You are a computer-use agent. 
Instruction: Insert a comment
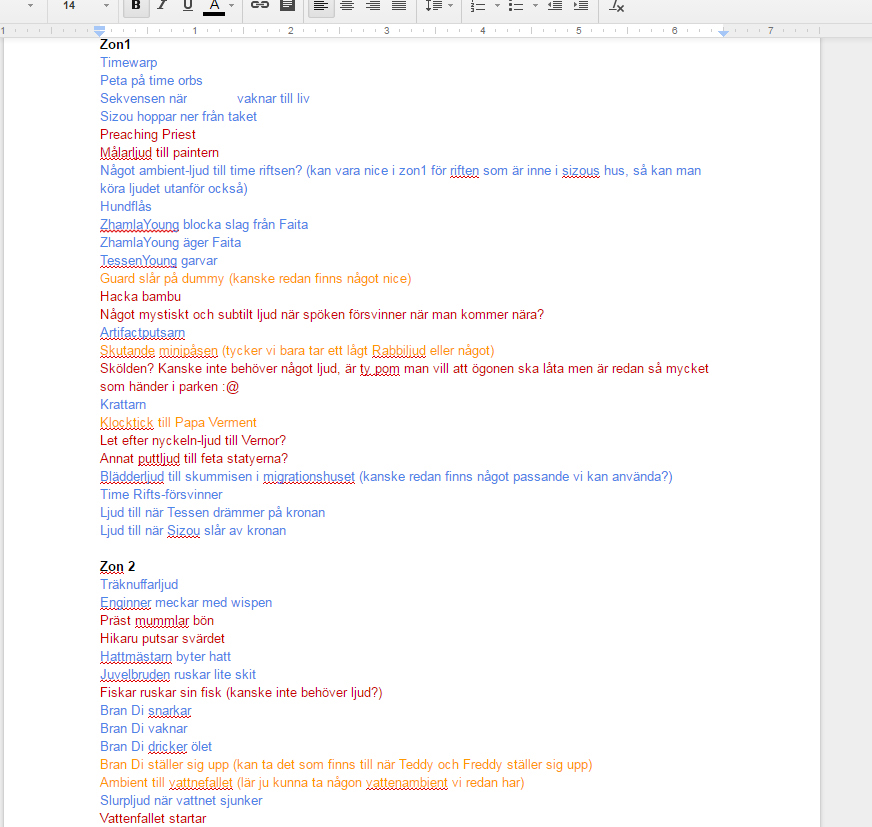(x=287, y=6)
